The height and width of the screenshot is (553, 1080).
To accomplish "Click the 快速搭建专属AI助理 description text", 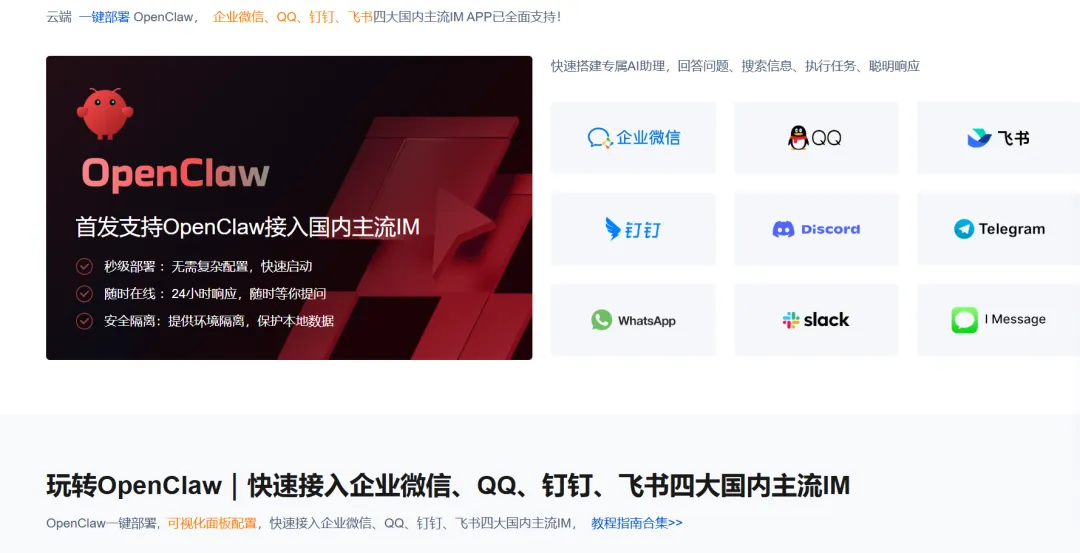I will [x=736, y=66].
